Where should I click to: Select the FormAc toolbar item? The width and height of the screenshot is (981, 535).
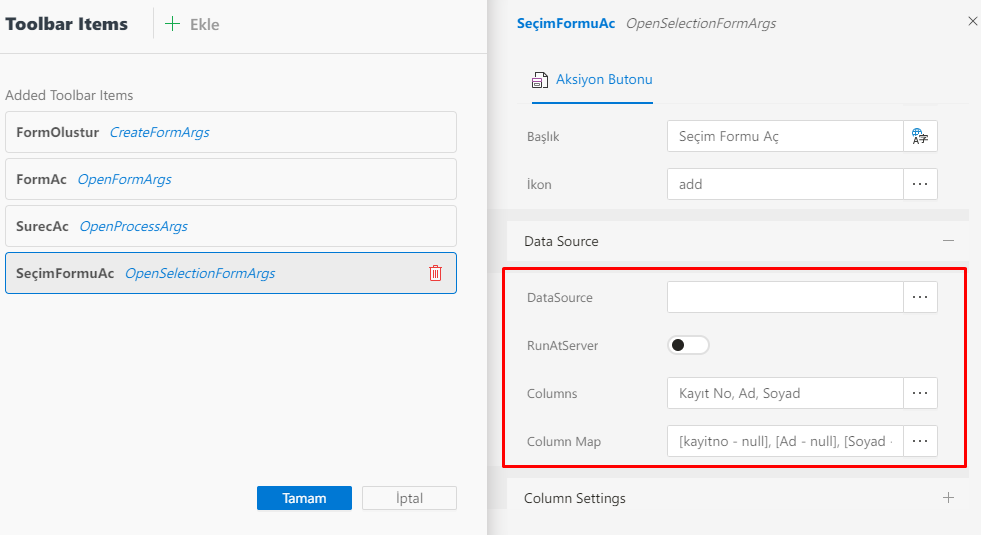(230, 180)
